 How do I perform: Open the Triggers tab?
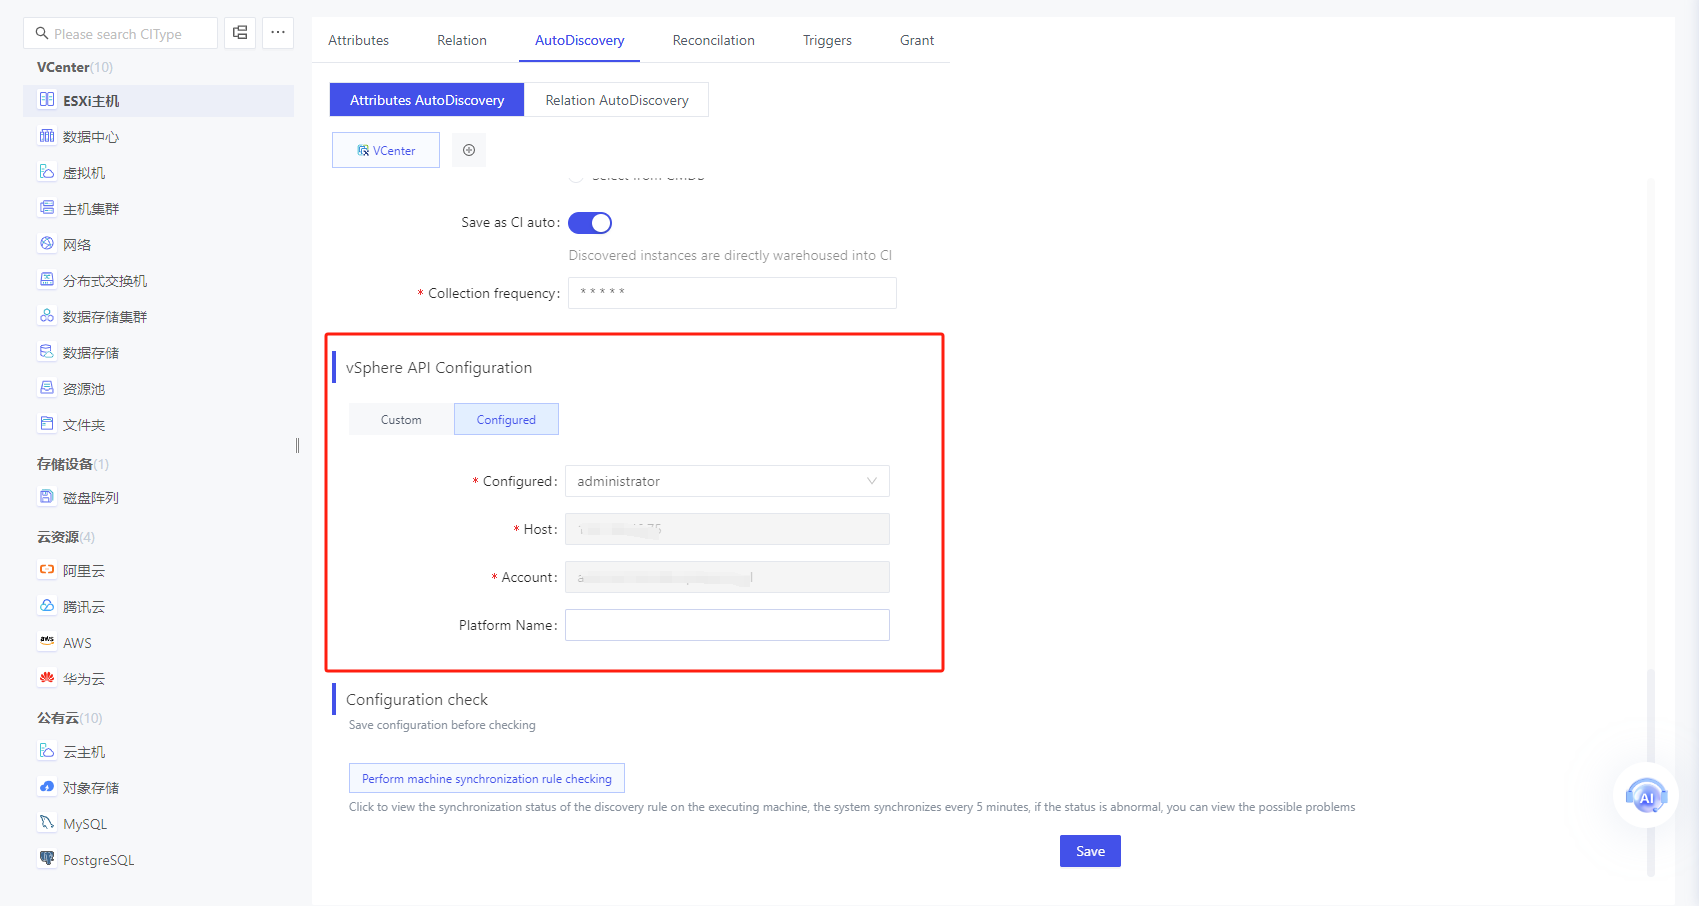[x=827, y=40]
